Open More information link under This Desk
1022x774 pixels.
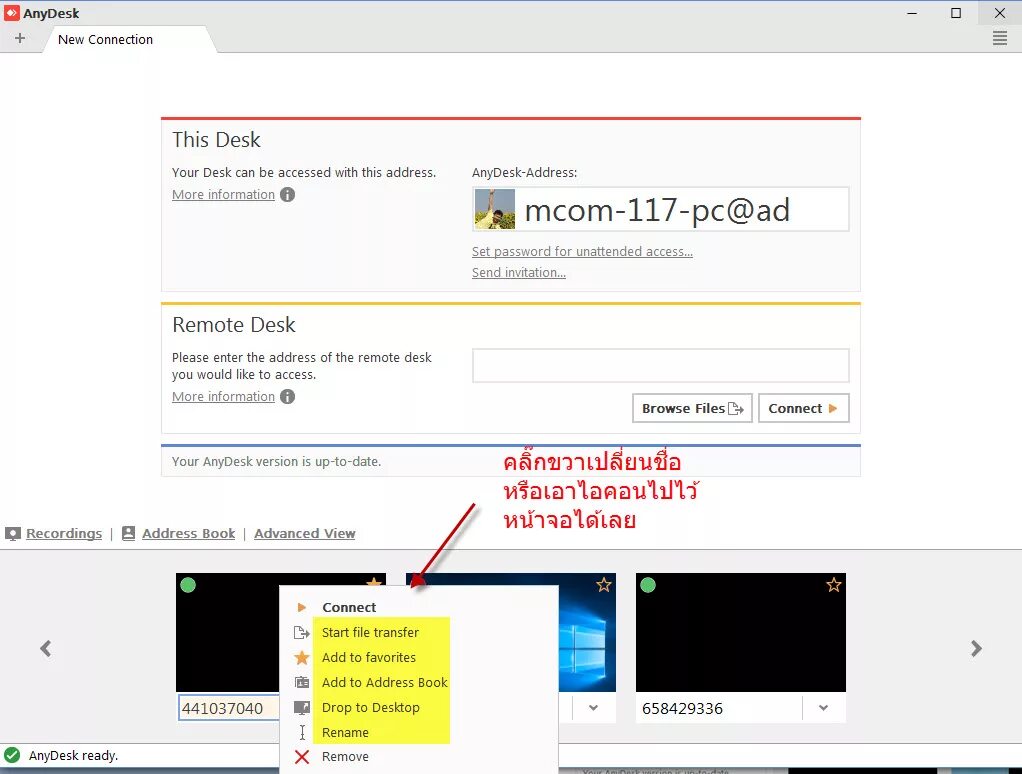tap(224, 195)
